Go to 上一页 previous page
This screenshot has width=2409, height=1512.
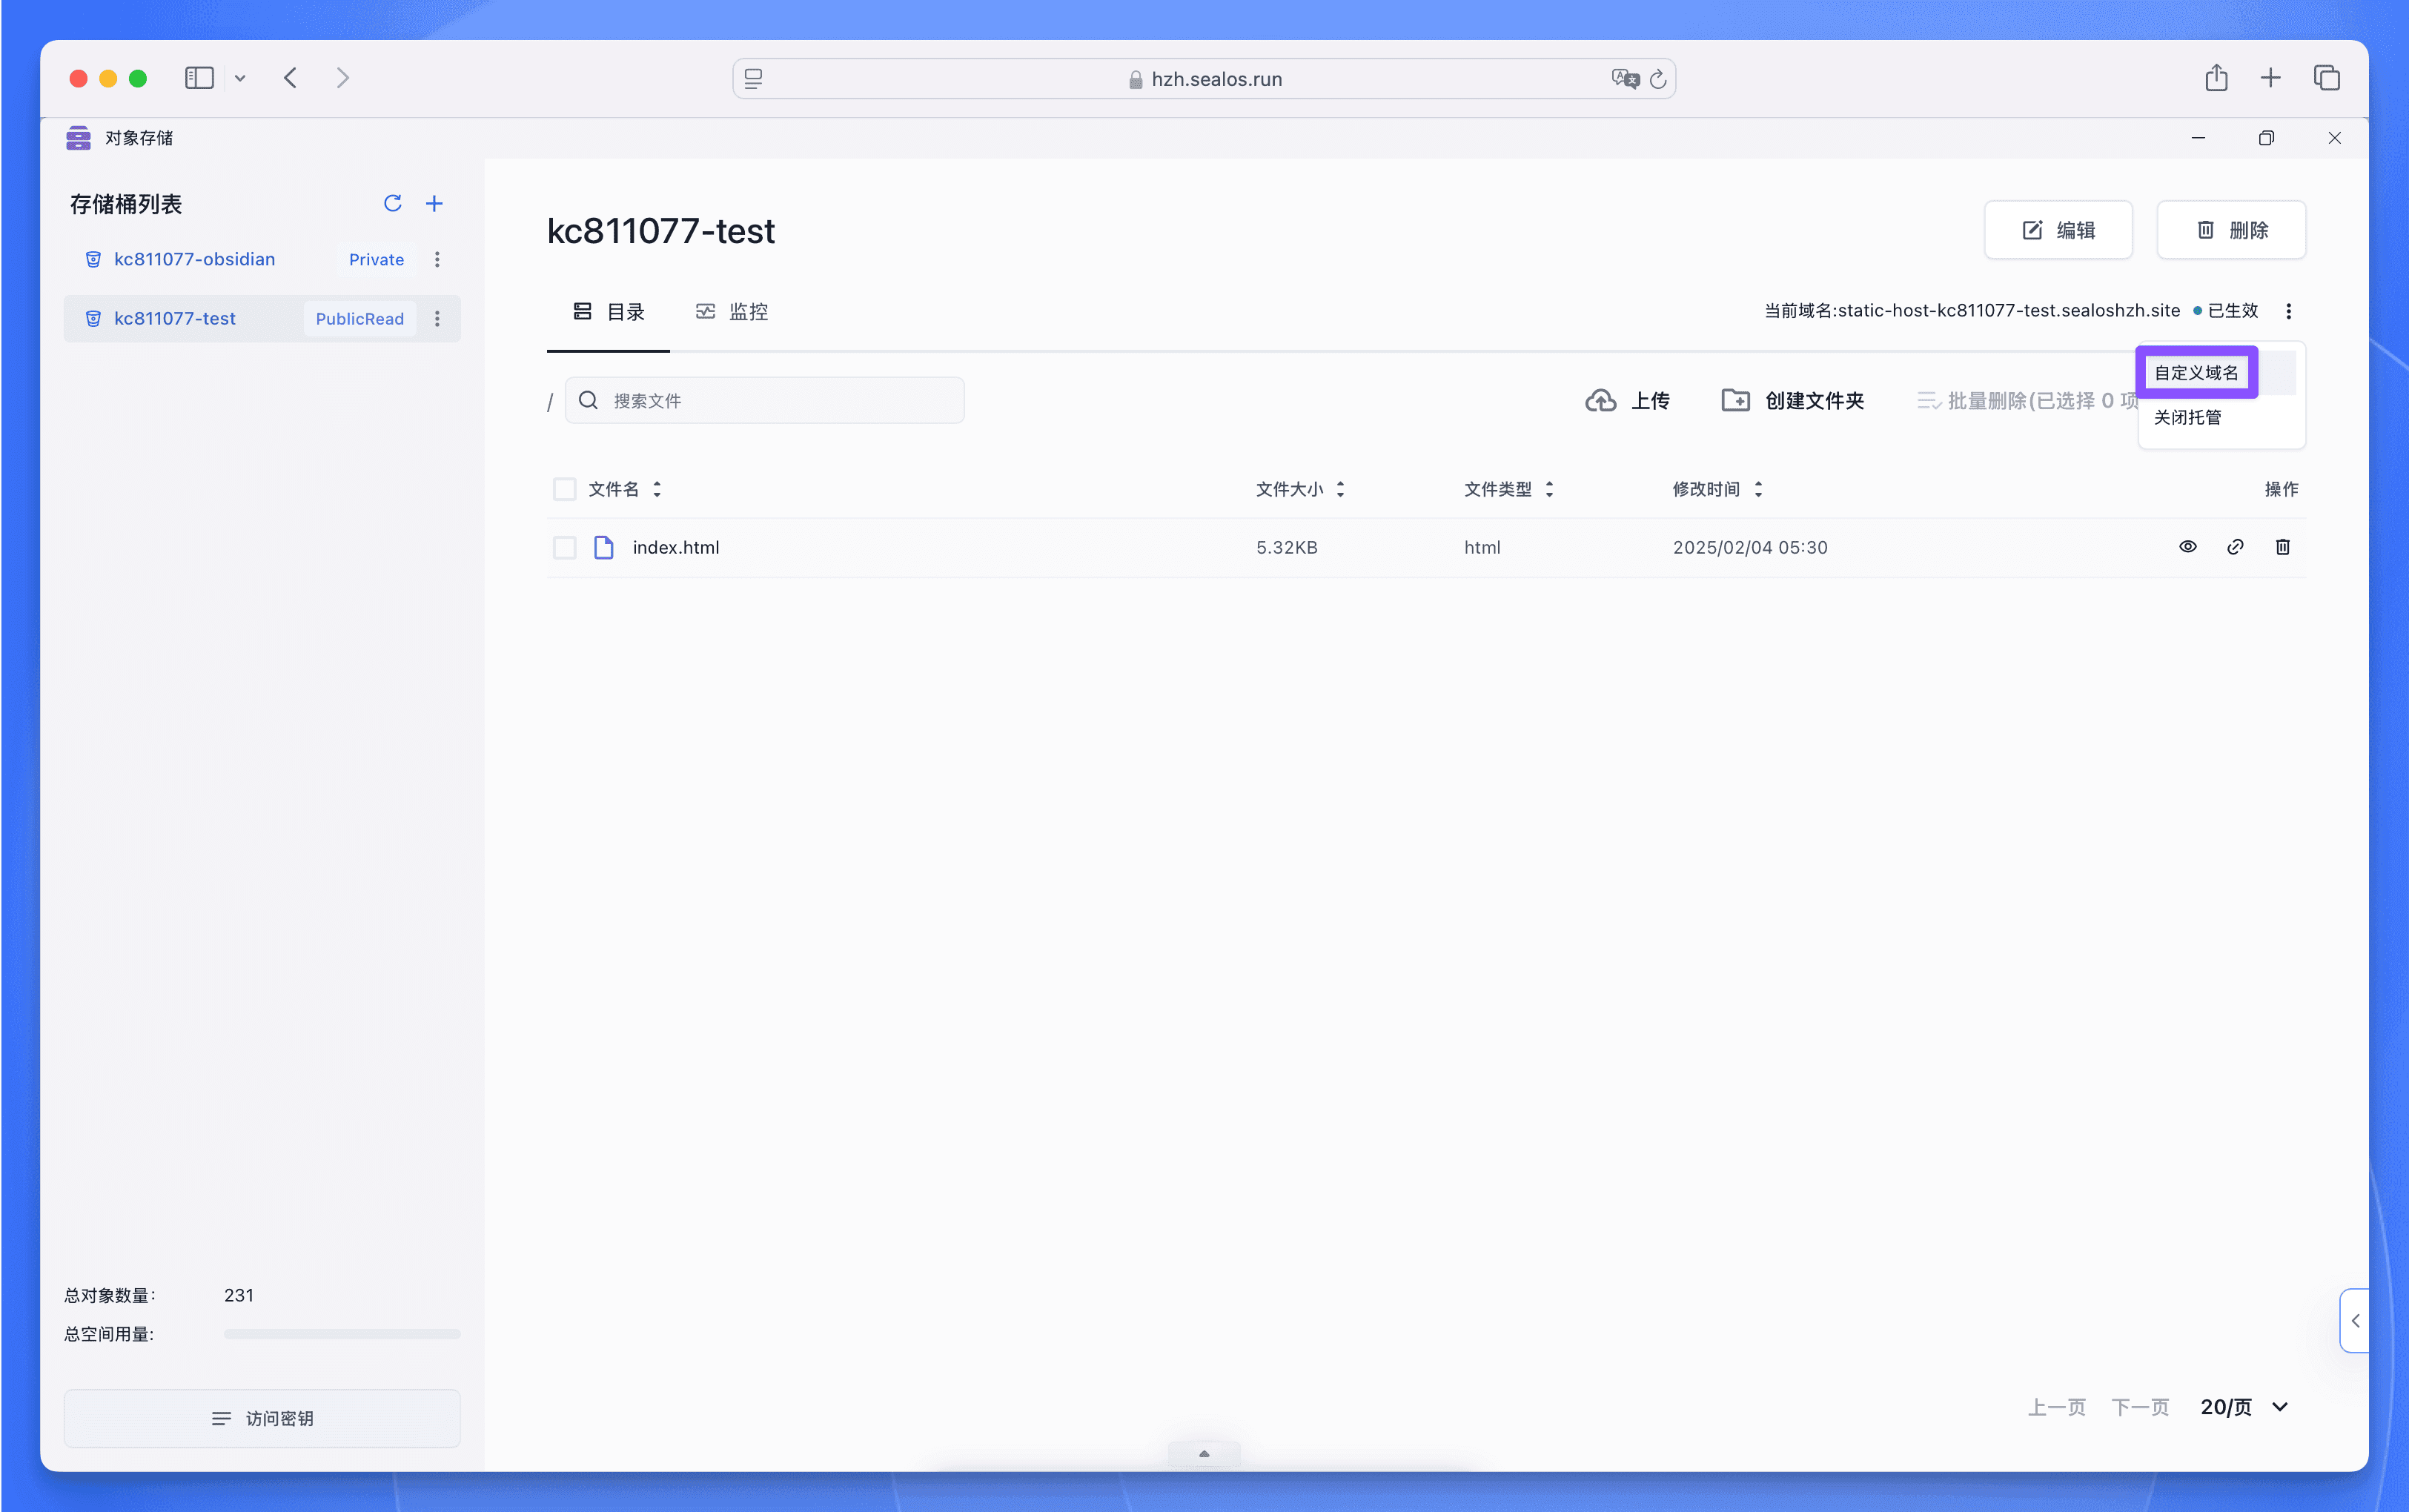(x=2056, y=1408)
